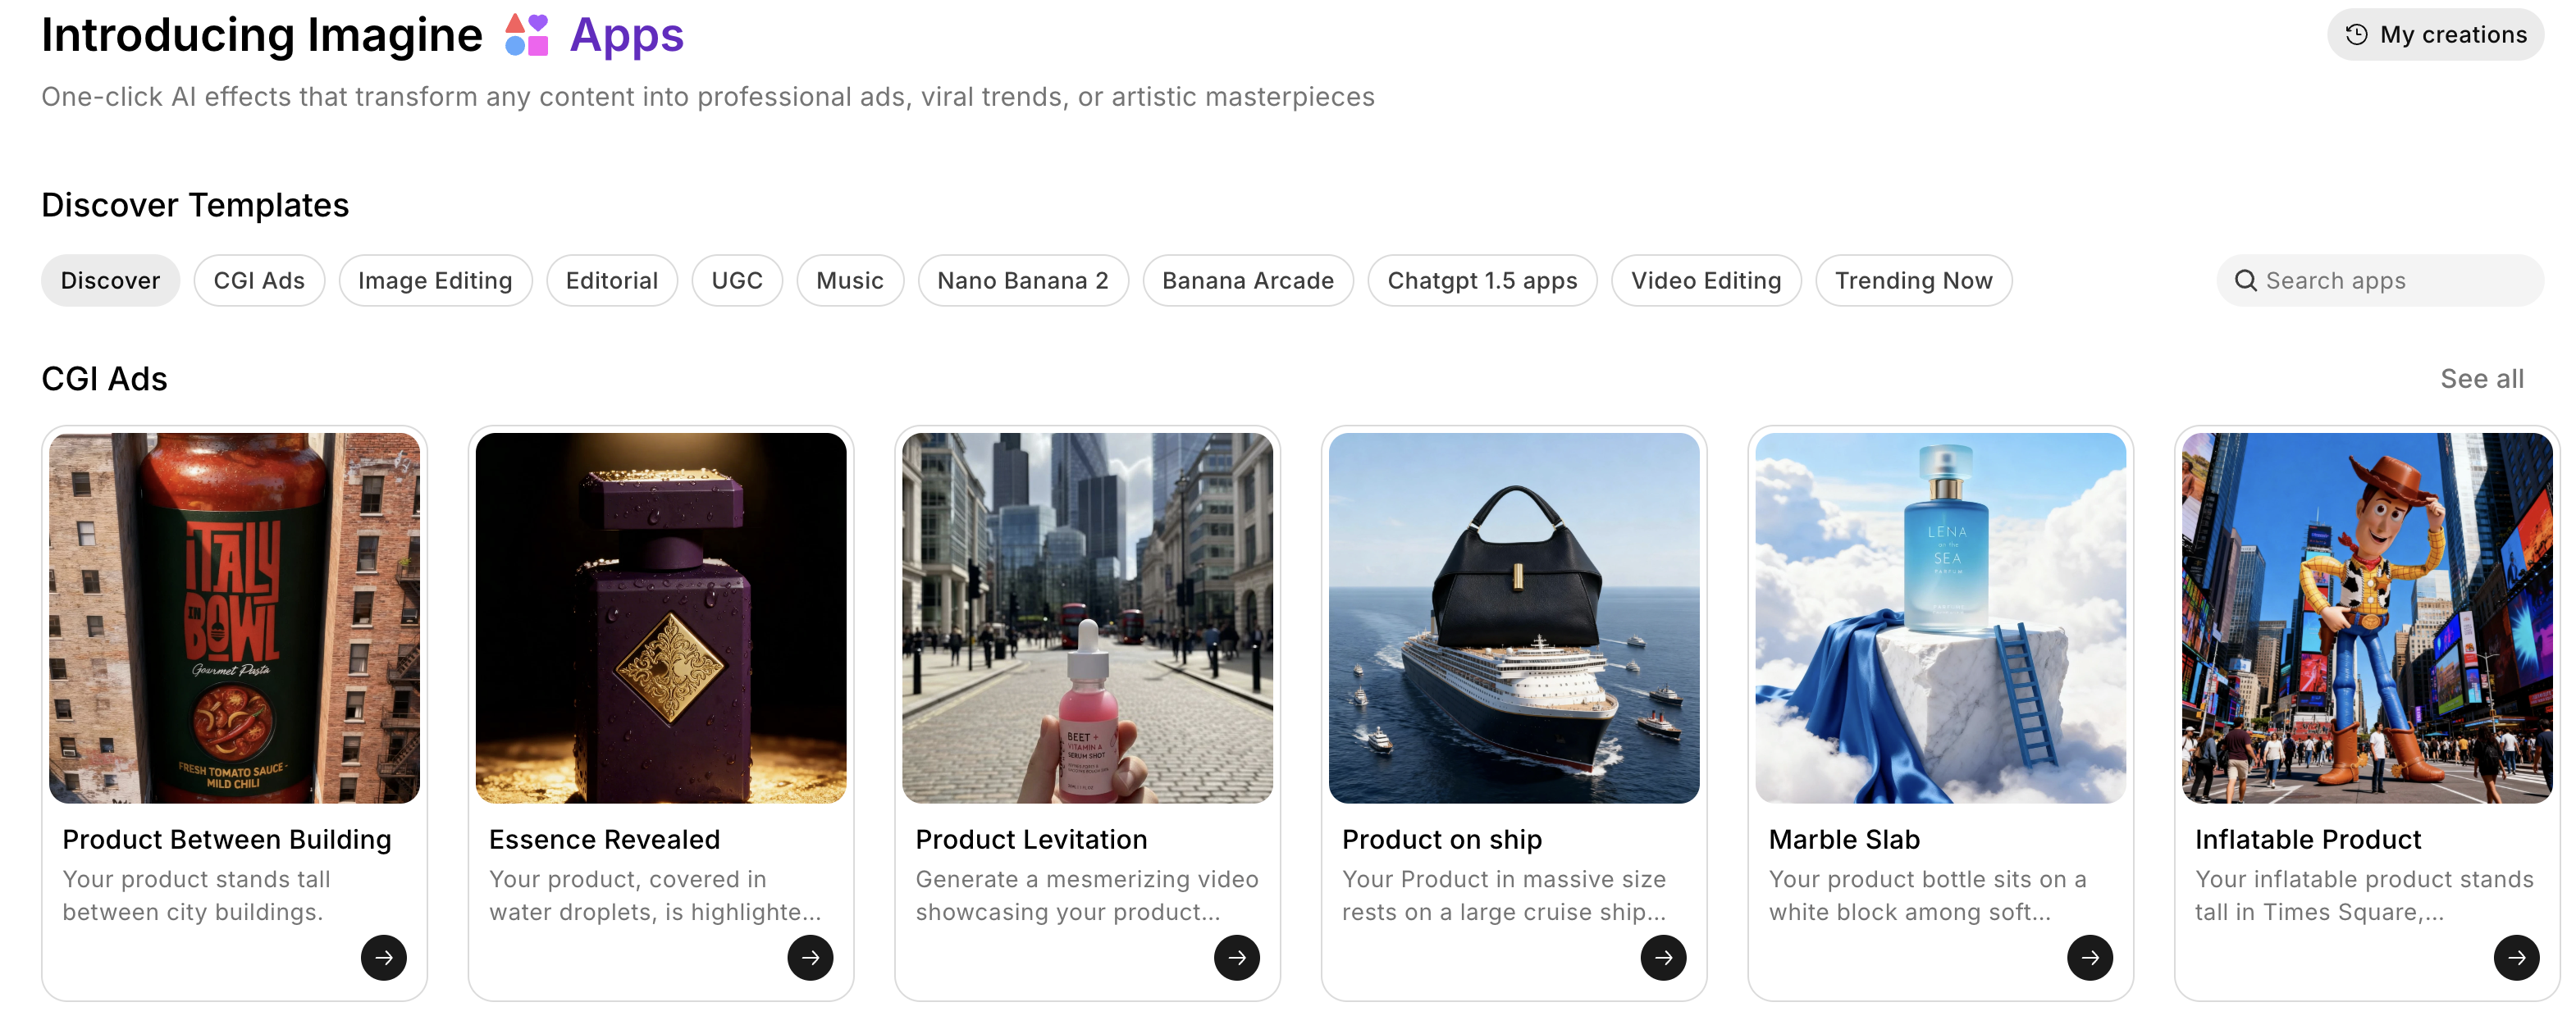Select the Woody Times Square thumbnail
The height and width of the screenshot is (1025, 2576).
pos(2367,617)
